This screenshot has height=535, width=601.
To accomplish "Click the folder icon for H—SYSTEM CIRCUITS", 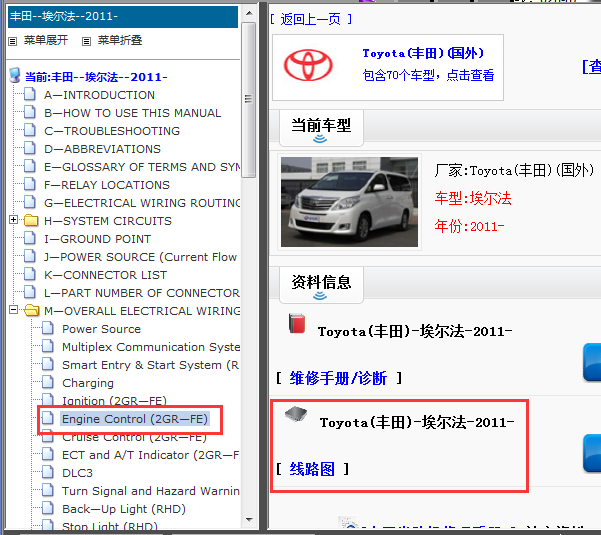I will (x=30, y=221).
